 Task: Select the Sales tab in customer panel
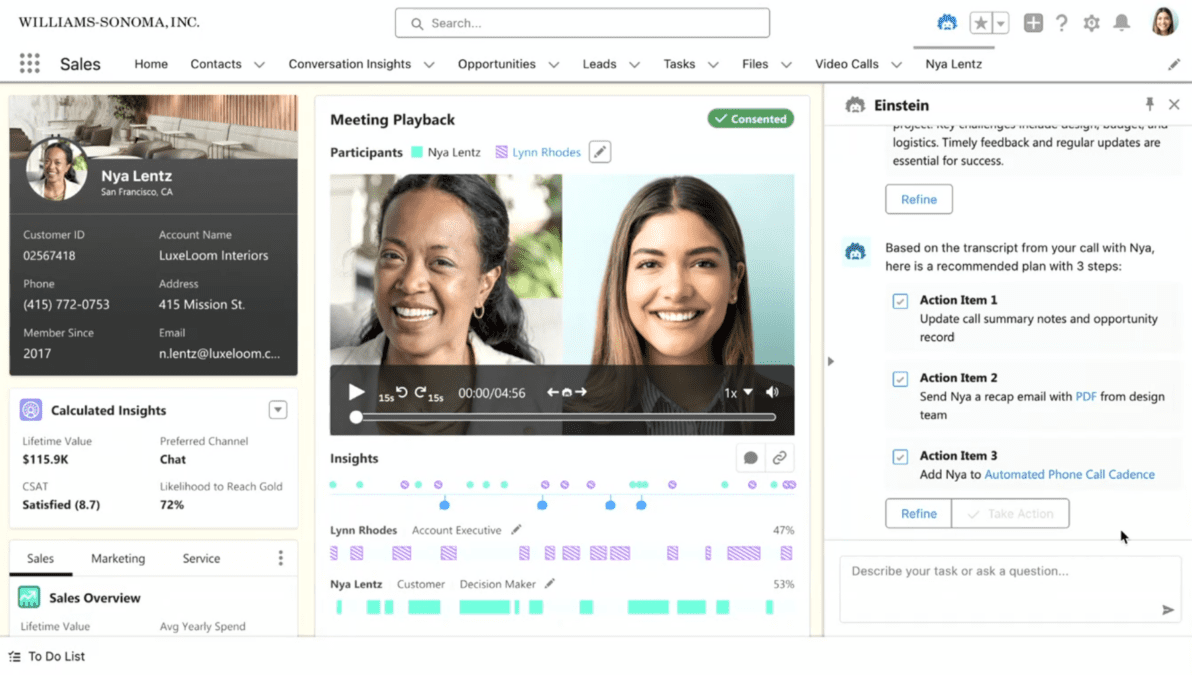tap(40, 558)
